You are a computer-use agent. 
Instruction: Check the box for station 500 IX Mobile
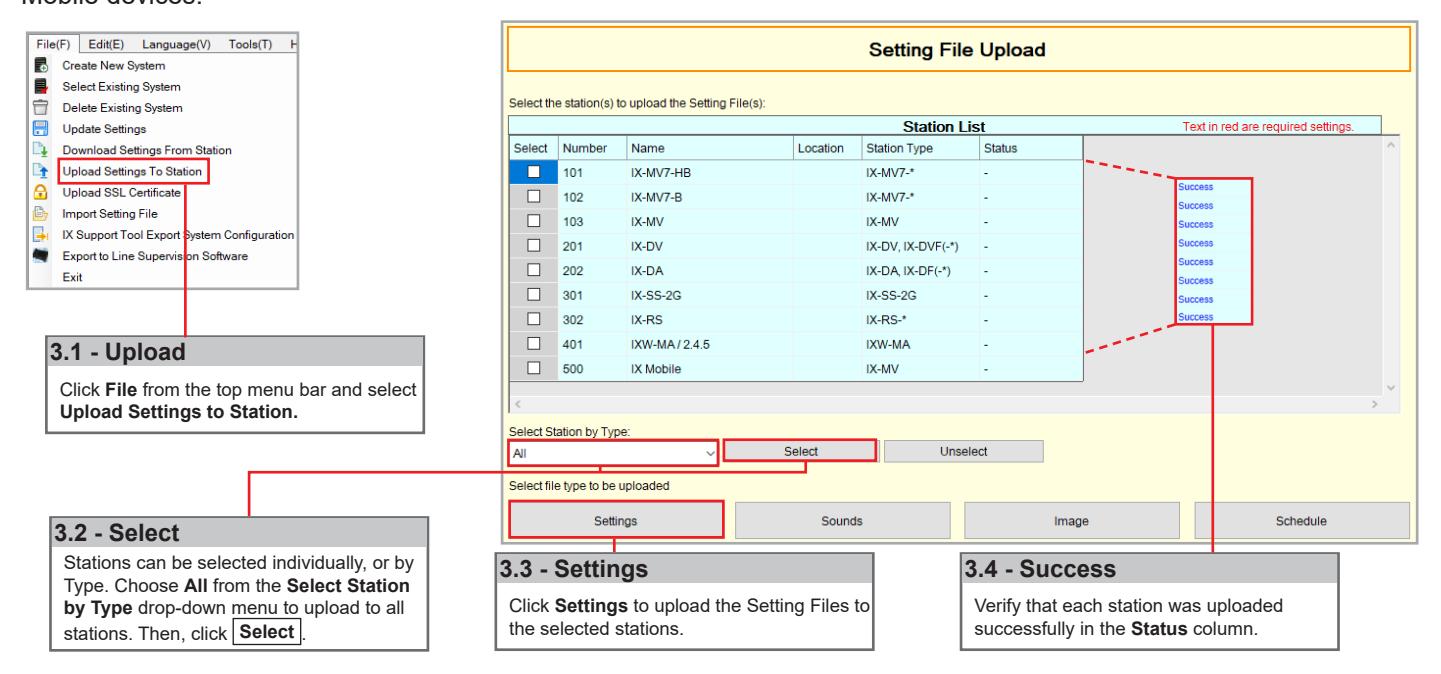533,369
